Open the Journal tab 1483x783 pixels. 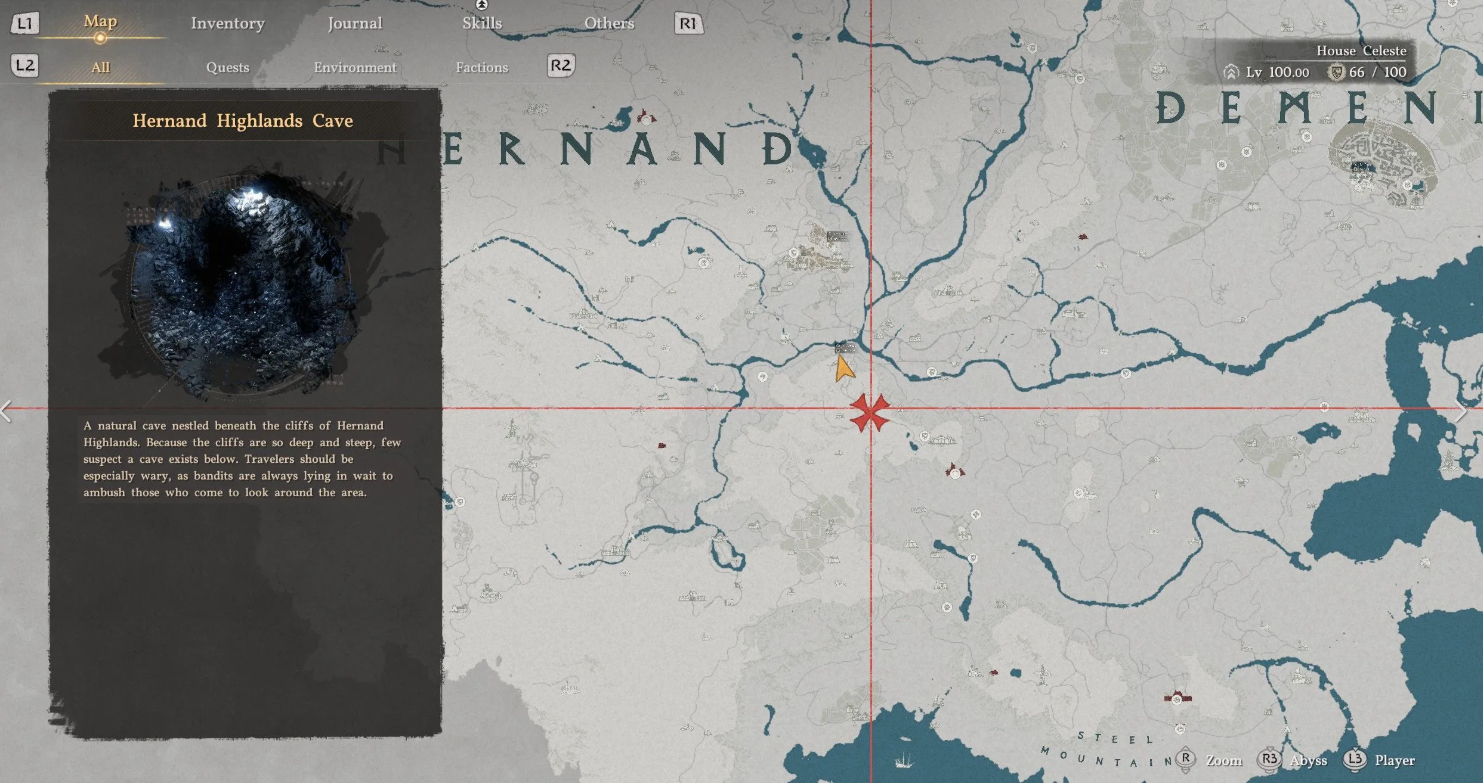tap(355, 23)
